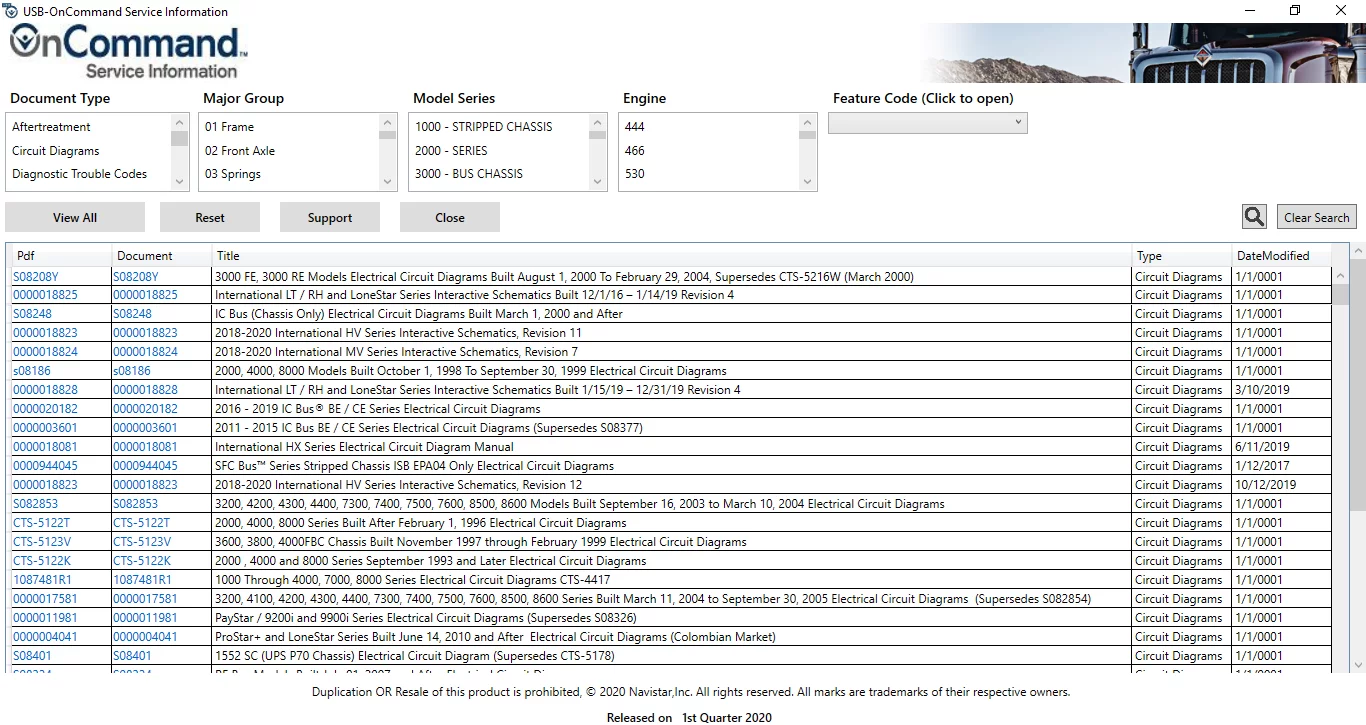
Task: Select engine 466 in list
Action: [x=635, y=151]
